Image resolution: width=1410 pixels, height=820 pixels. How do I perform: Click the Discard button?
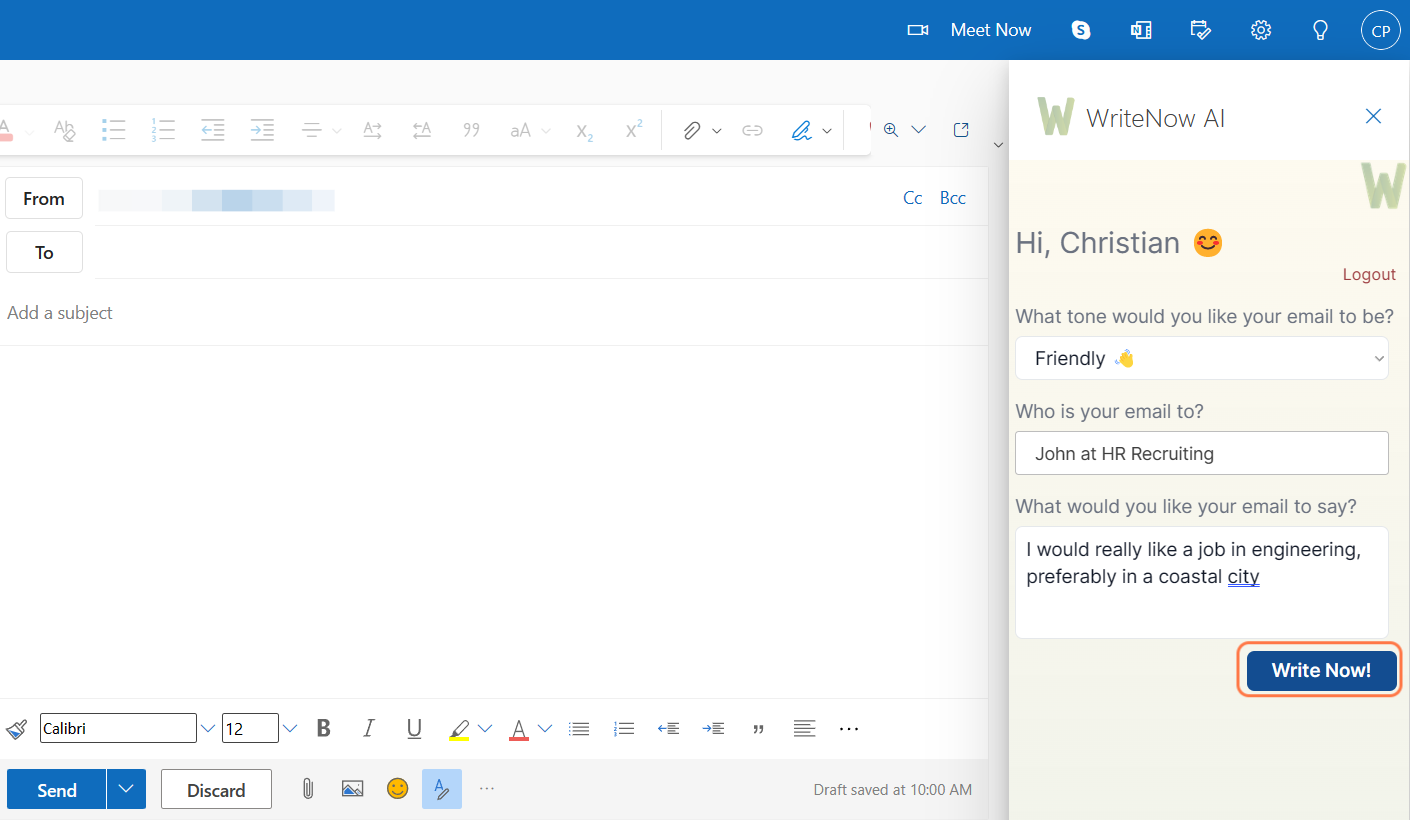click(216, 789)
